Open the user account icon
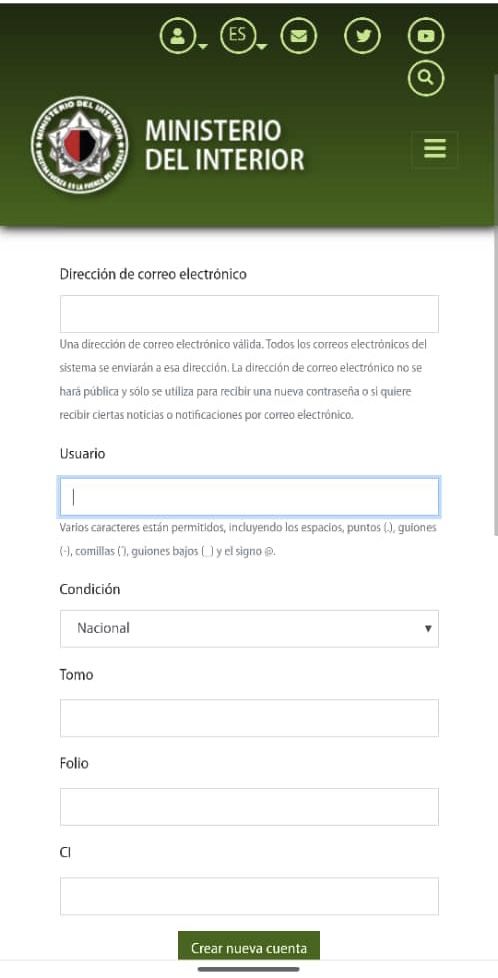 pyautogui.click(x=178, y=36)
